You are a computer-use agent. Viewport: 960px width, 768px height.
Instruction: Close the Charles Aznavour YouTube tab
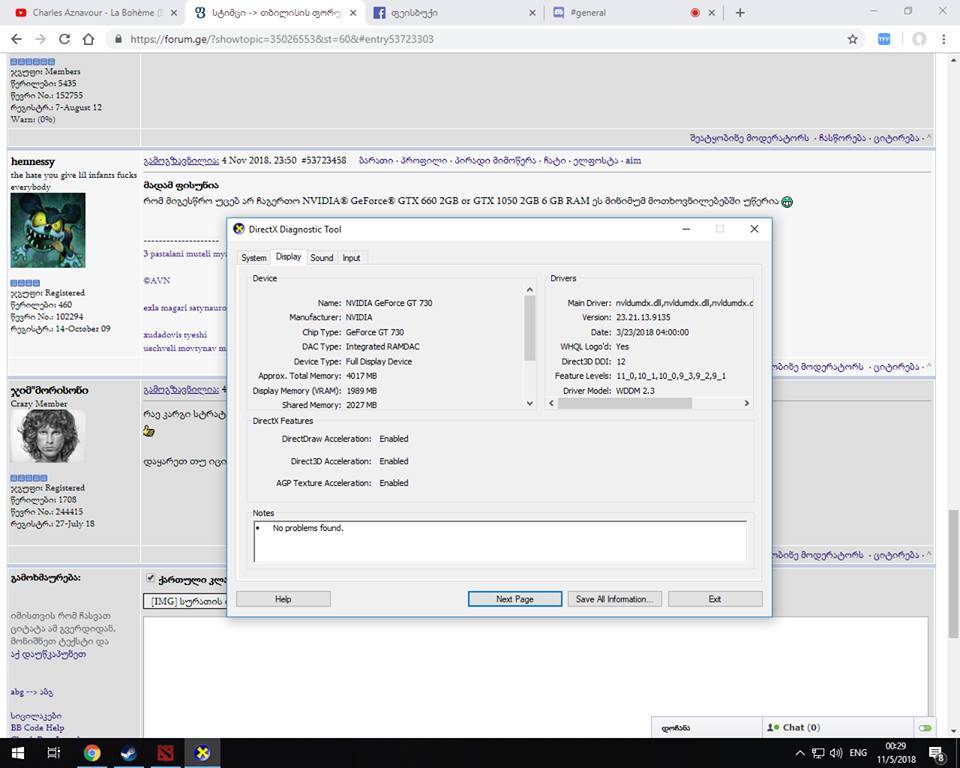[x=174, y=12]
